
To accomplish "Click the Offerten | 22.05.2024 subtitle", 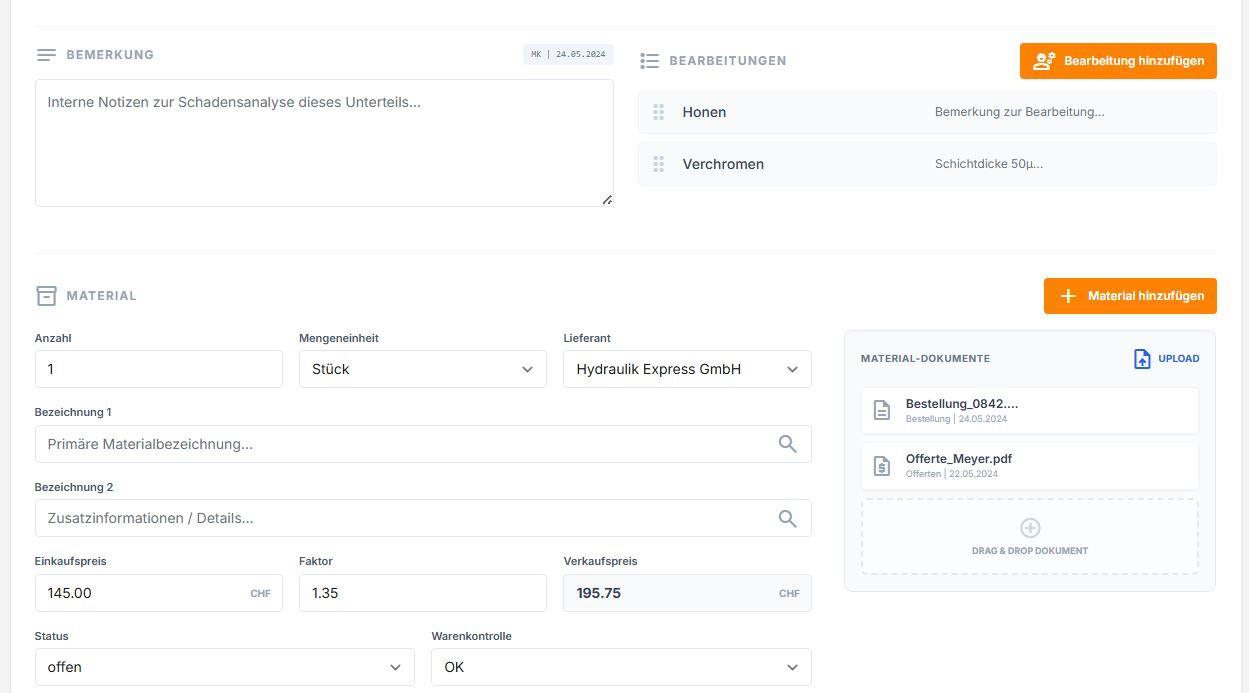I will click(952, 474).
